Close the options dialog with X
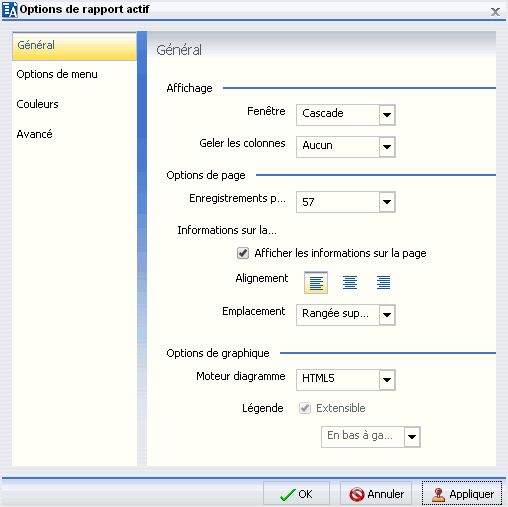The height and width of the screenshot is (507, 508). tap(495, 12)
